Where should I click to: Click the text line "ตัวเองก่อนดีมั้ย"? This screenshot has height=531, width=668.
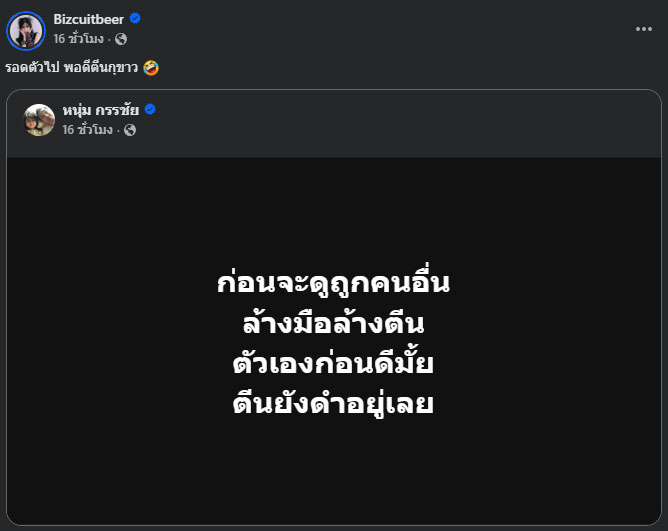334,365
